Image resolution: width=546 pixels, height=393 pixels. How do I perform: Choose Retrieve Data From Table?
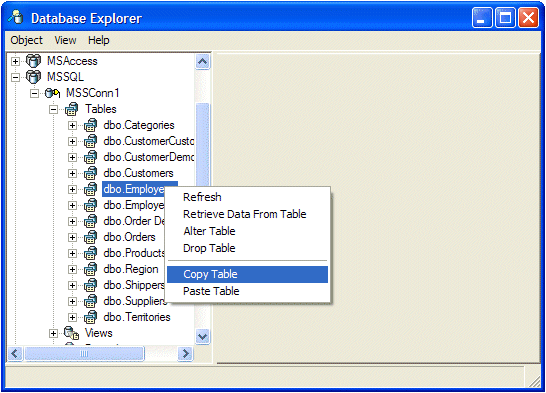pyautogui.click(x=245, y=214)
